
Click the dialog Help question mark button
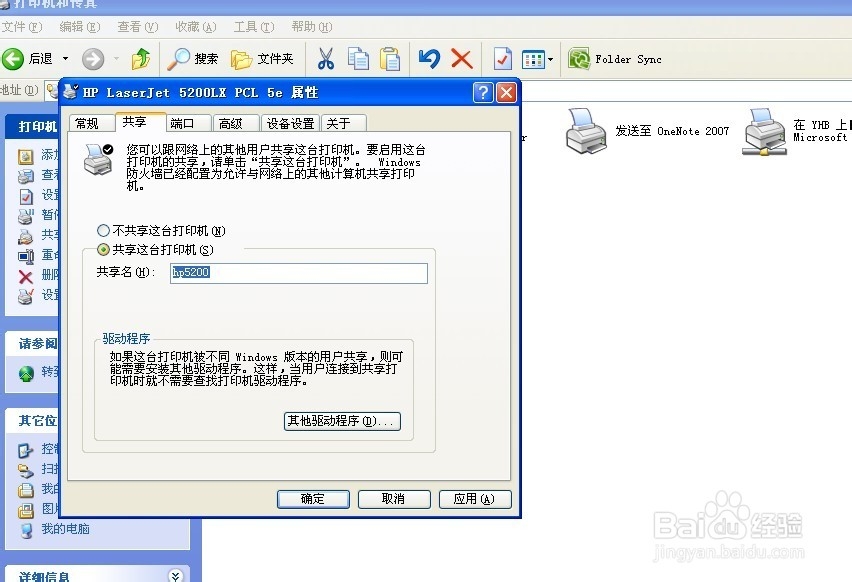point(483,93)
